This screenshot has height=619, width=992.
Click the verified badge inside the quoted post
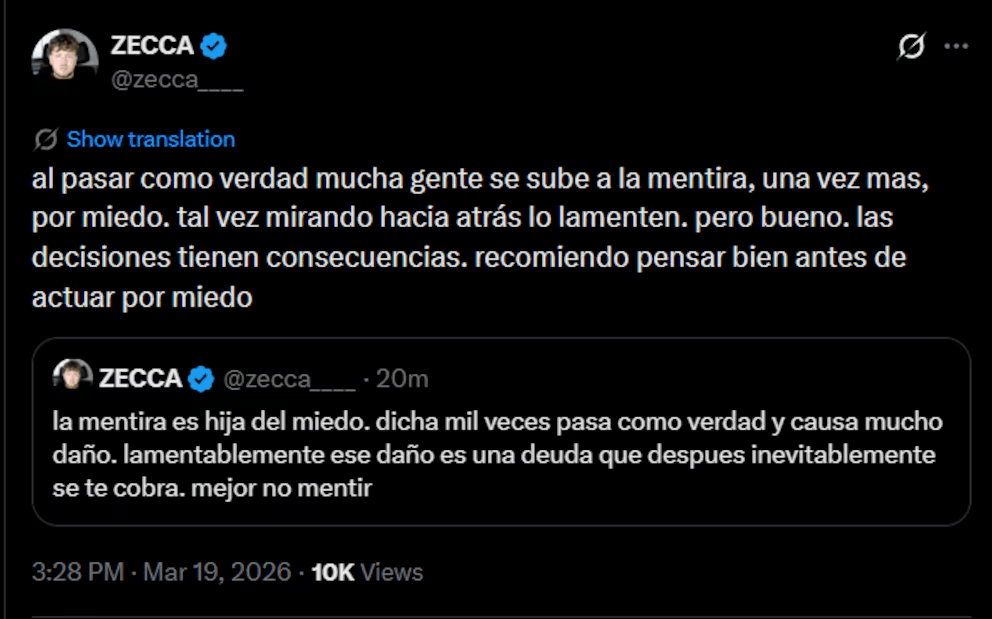click(x=202, y=379)
